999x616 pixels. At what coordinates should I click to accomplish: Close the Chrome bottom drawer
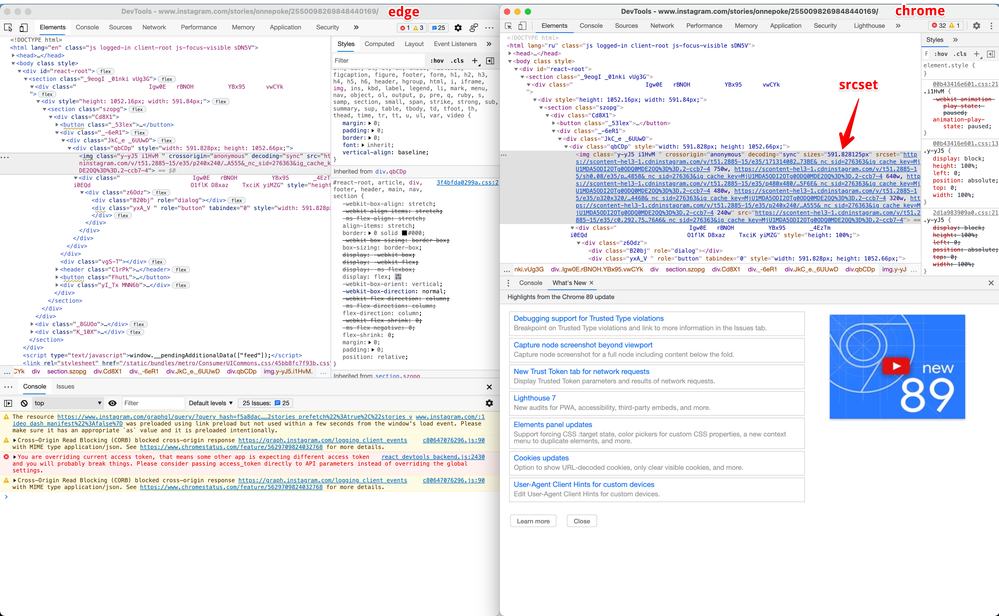tap(991, 283)
